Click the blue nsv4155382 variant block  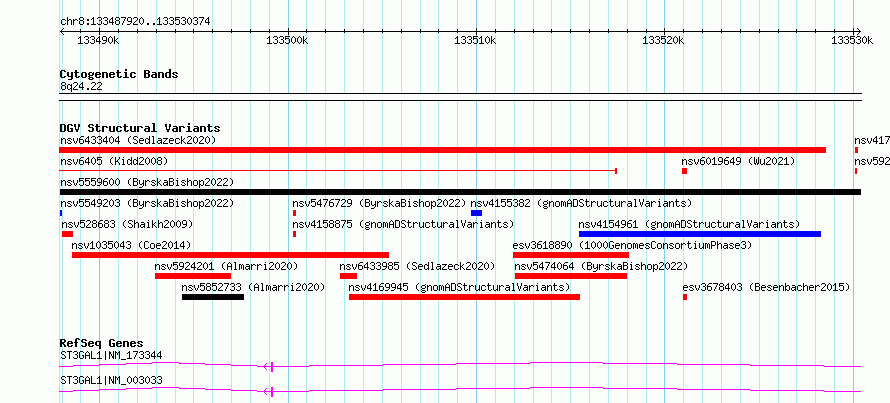pyautogui.click(x=476, y=213)
